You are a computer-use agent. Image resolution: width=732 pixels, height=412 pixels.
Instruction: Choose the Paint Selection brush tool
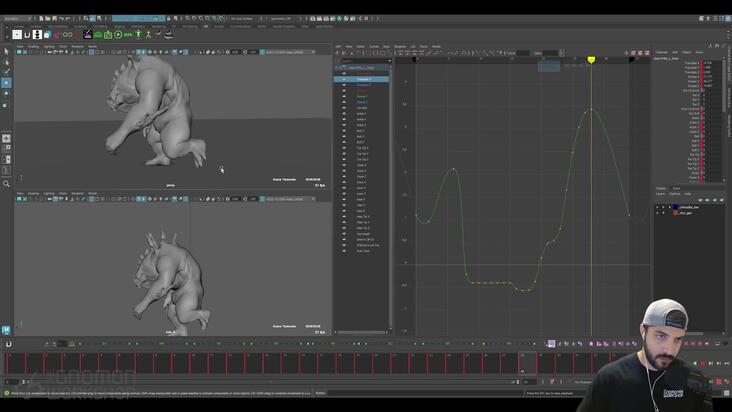click(x=6, y=72)
